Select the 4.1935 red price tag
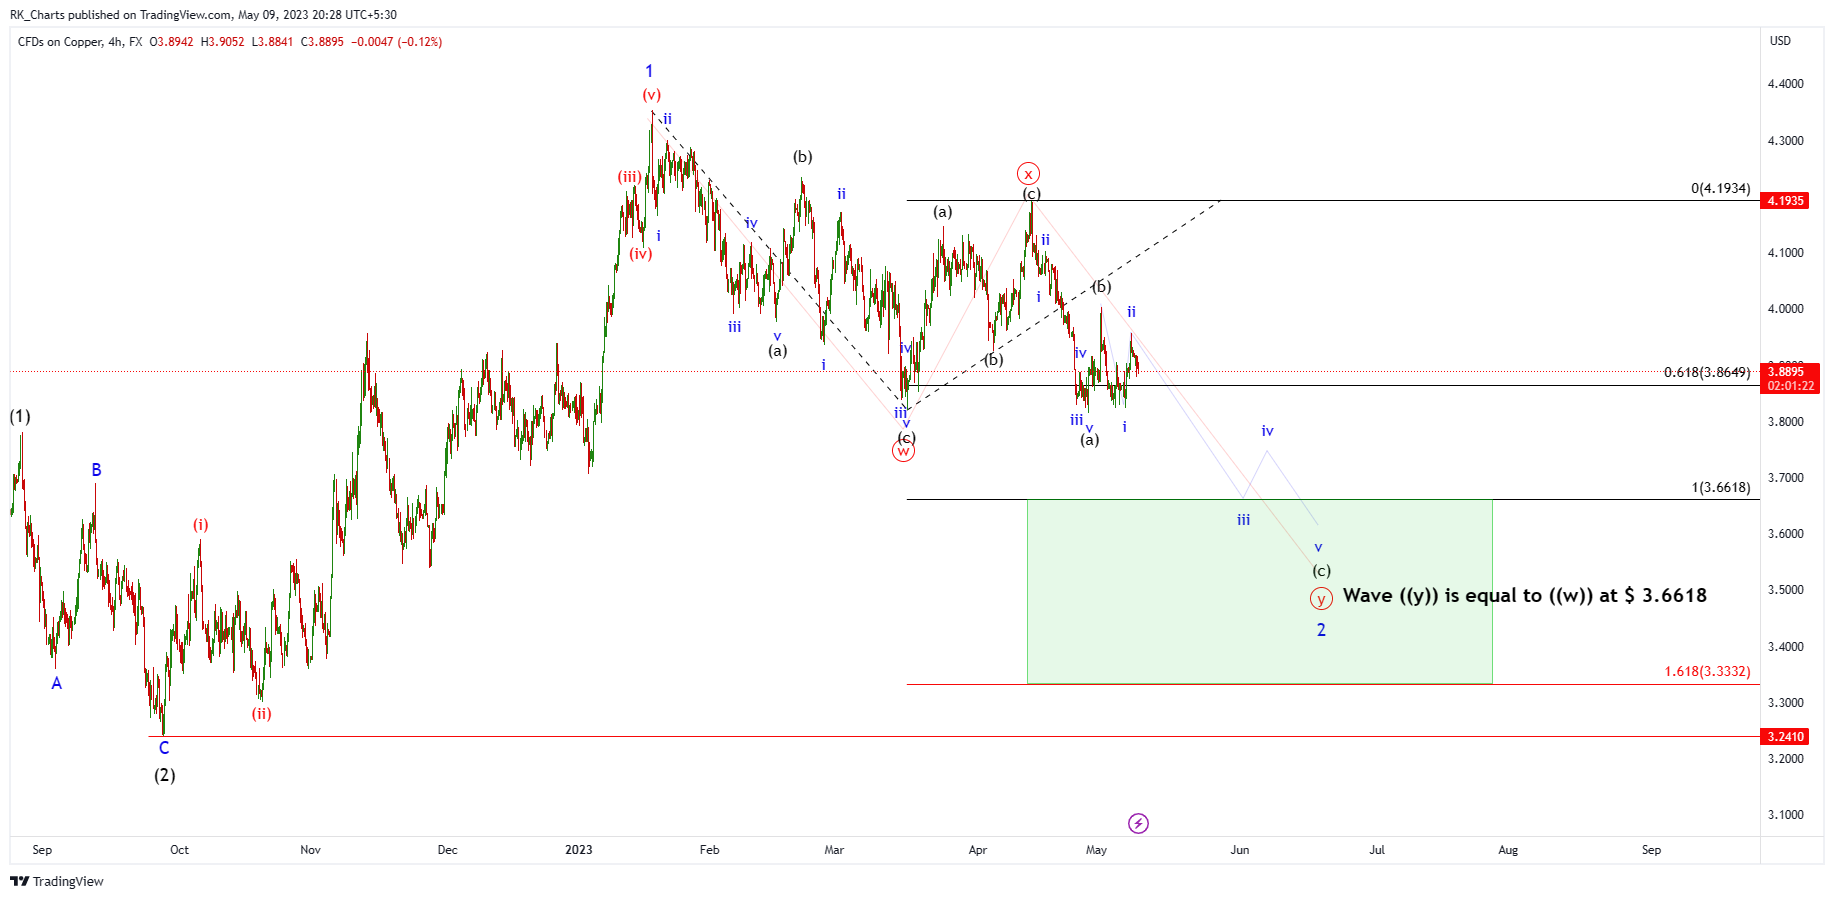The width and height of the screenshot is (1834, 899). 1786,201
